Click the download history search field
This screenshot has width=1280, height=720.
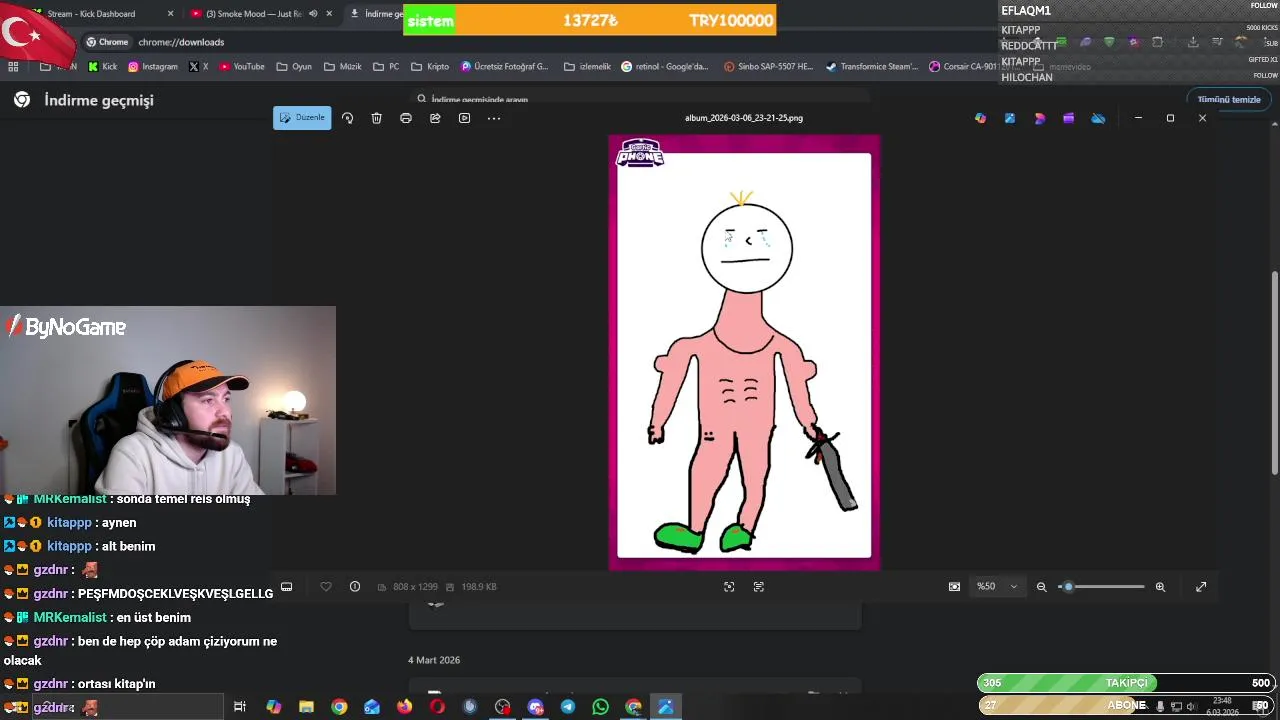click(x=640, y=99)
